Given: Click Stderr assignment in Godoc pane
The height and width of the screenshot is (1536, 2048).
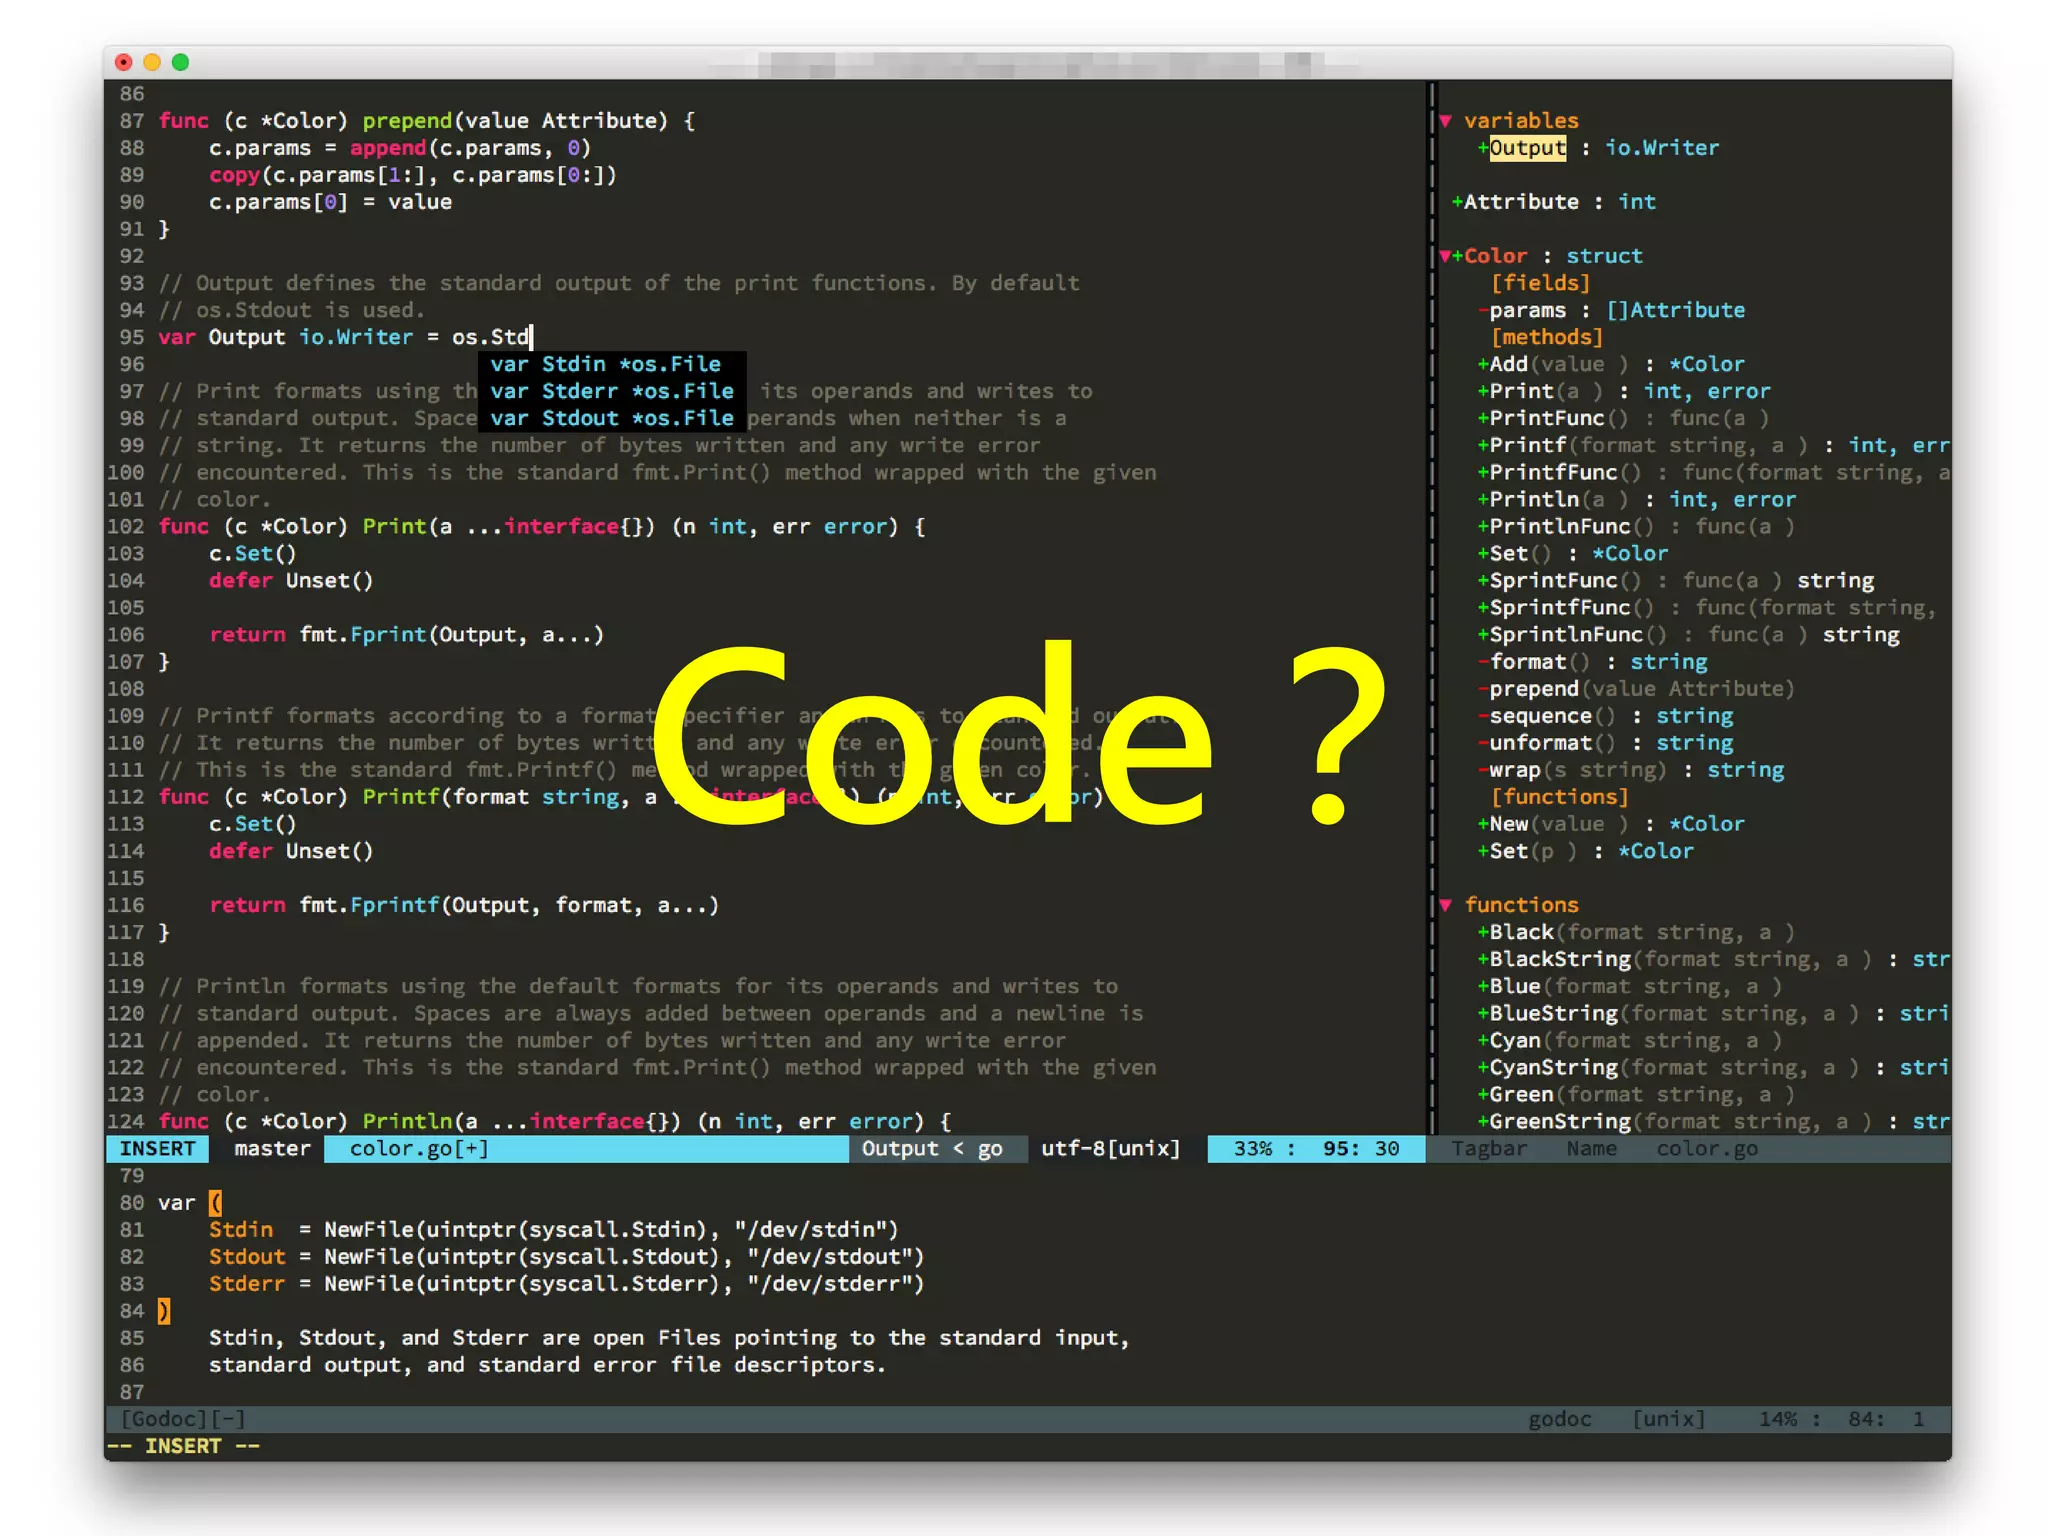Looking at the screenshot, I should (x=566, y=1283).
